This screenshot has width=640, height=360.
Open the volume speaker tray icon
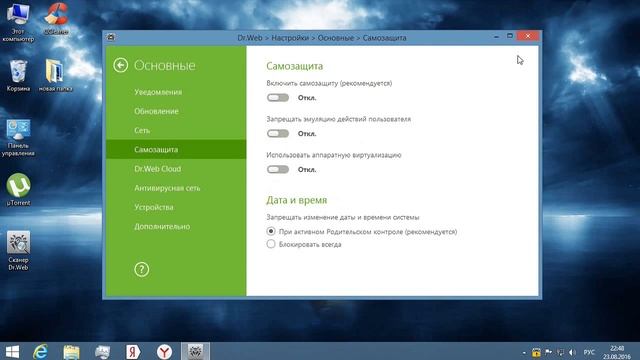tap(572, 352)
